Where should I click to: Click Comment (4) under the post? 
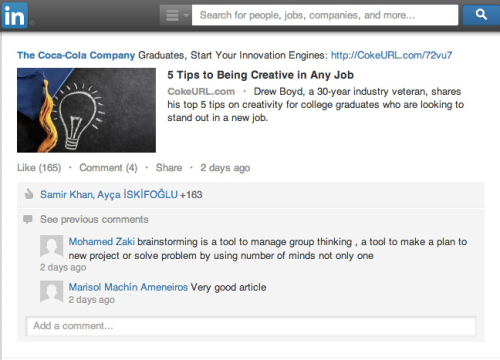click(108, 168)
